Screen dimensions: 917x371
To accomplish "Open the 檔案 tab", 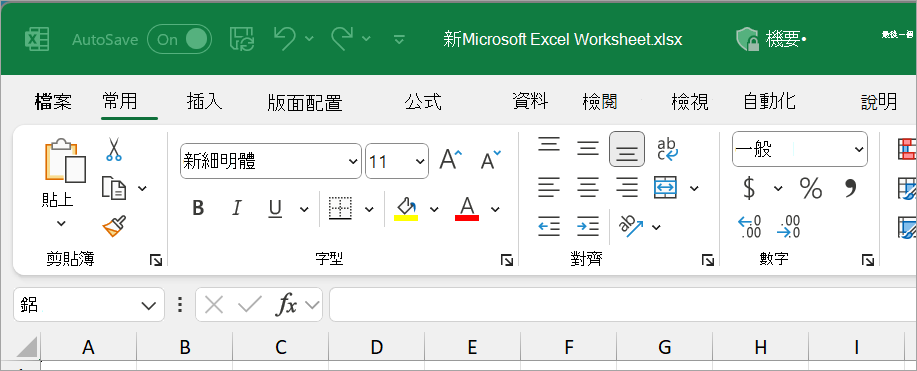I will point(53,102).
